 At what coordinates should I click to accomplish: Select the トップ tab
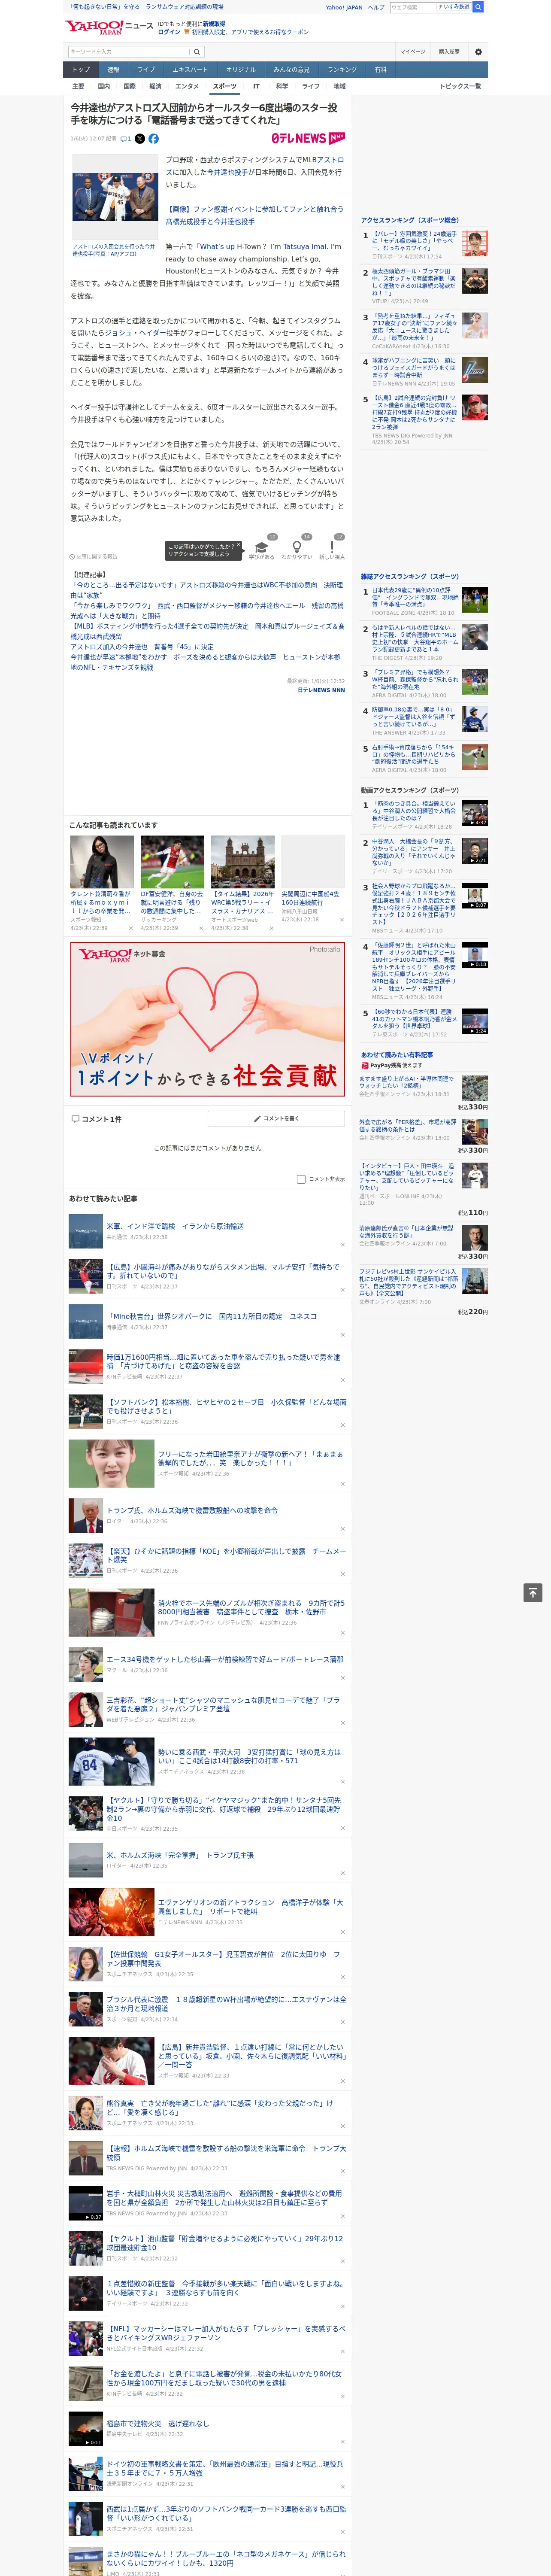click(x=81, y=70)
